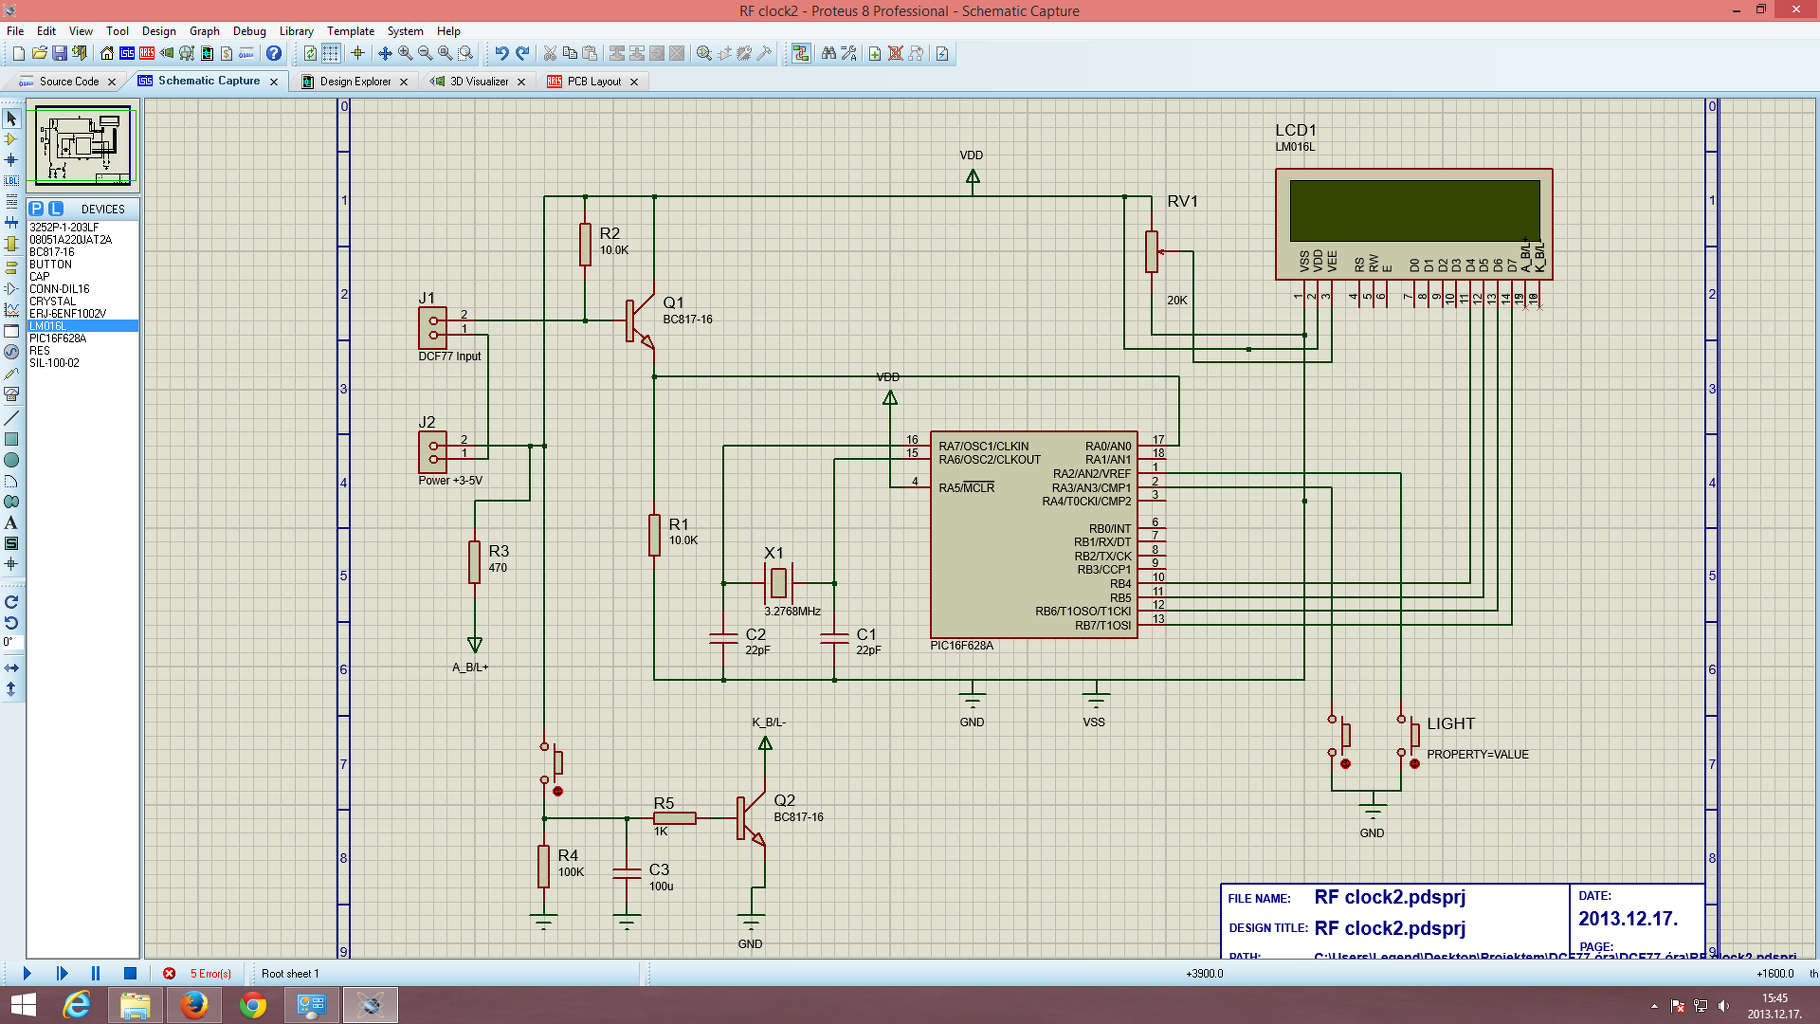
Task: Pause the running simulation
Action: click(x=96, y=973)
